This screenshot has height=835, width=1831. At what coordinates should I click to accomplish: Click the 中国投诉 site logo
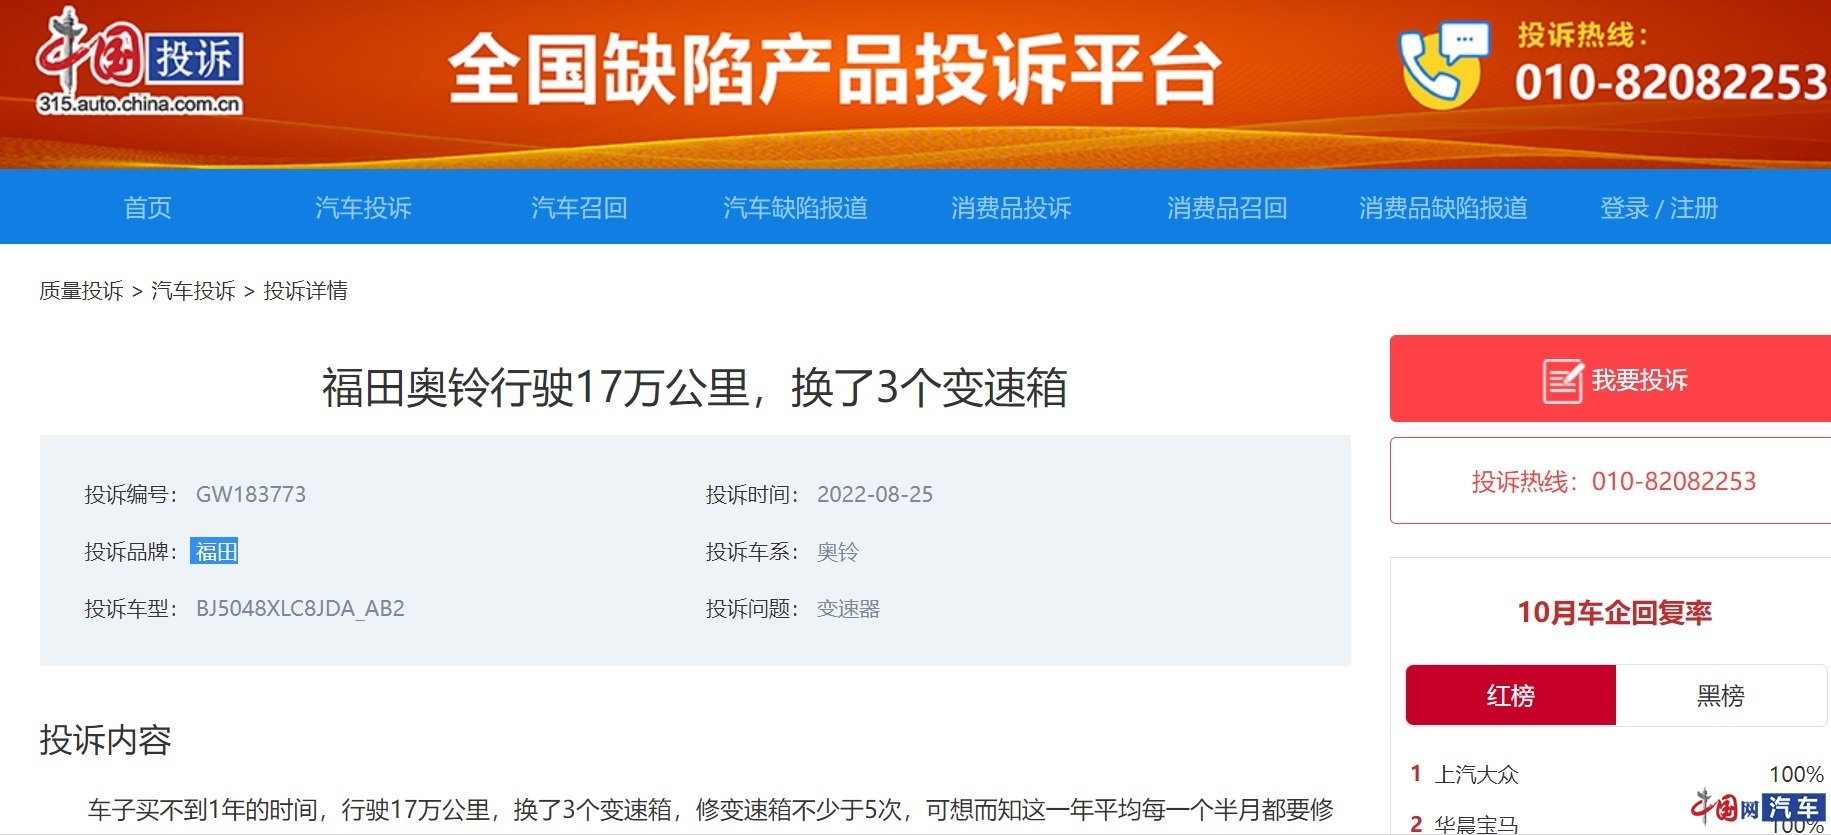(139, 62)
